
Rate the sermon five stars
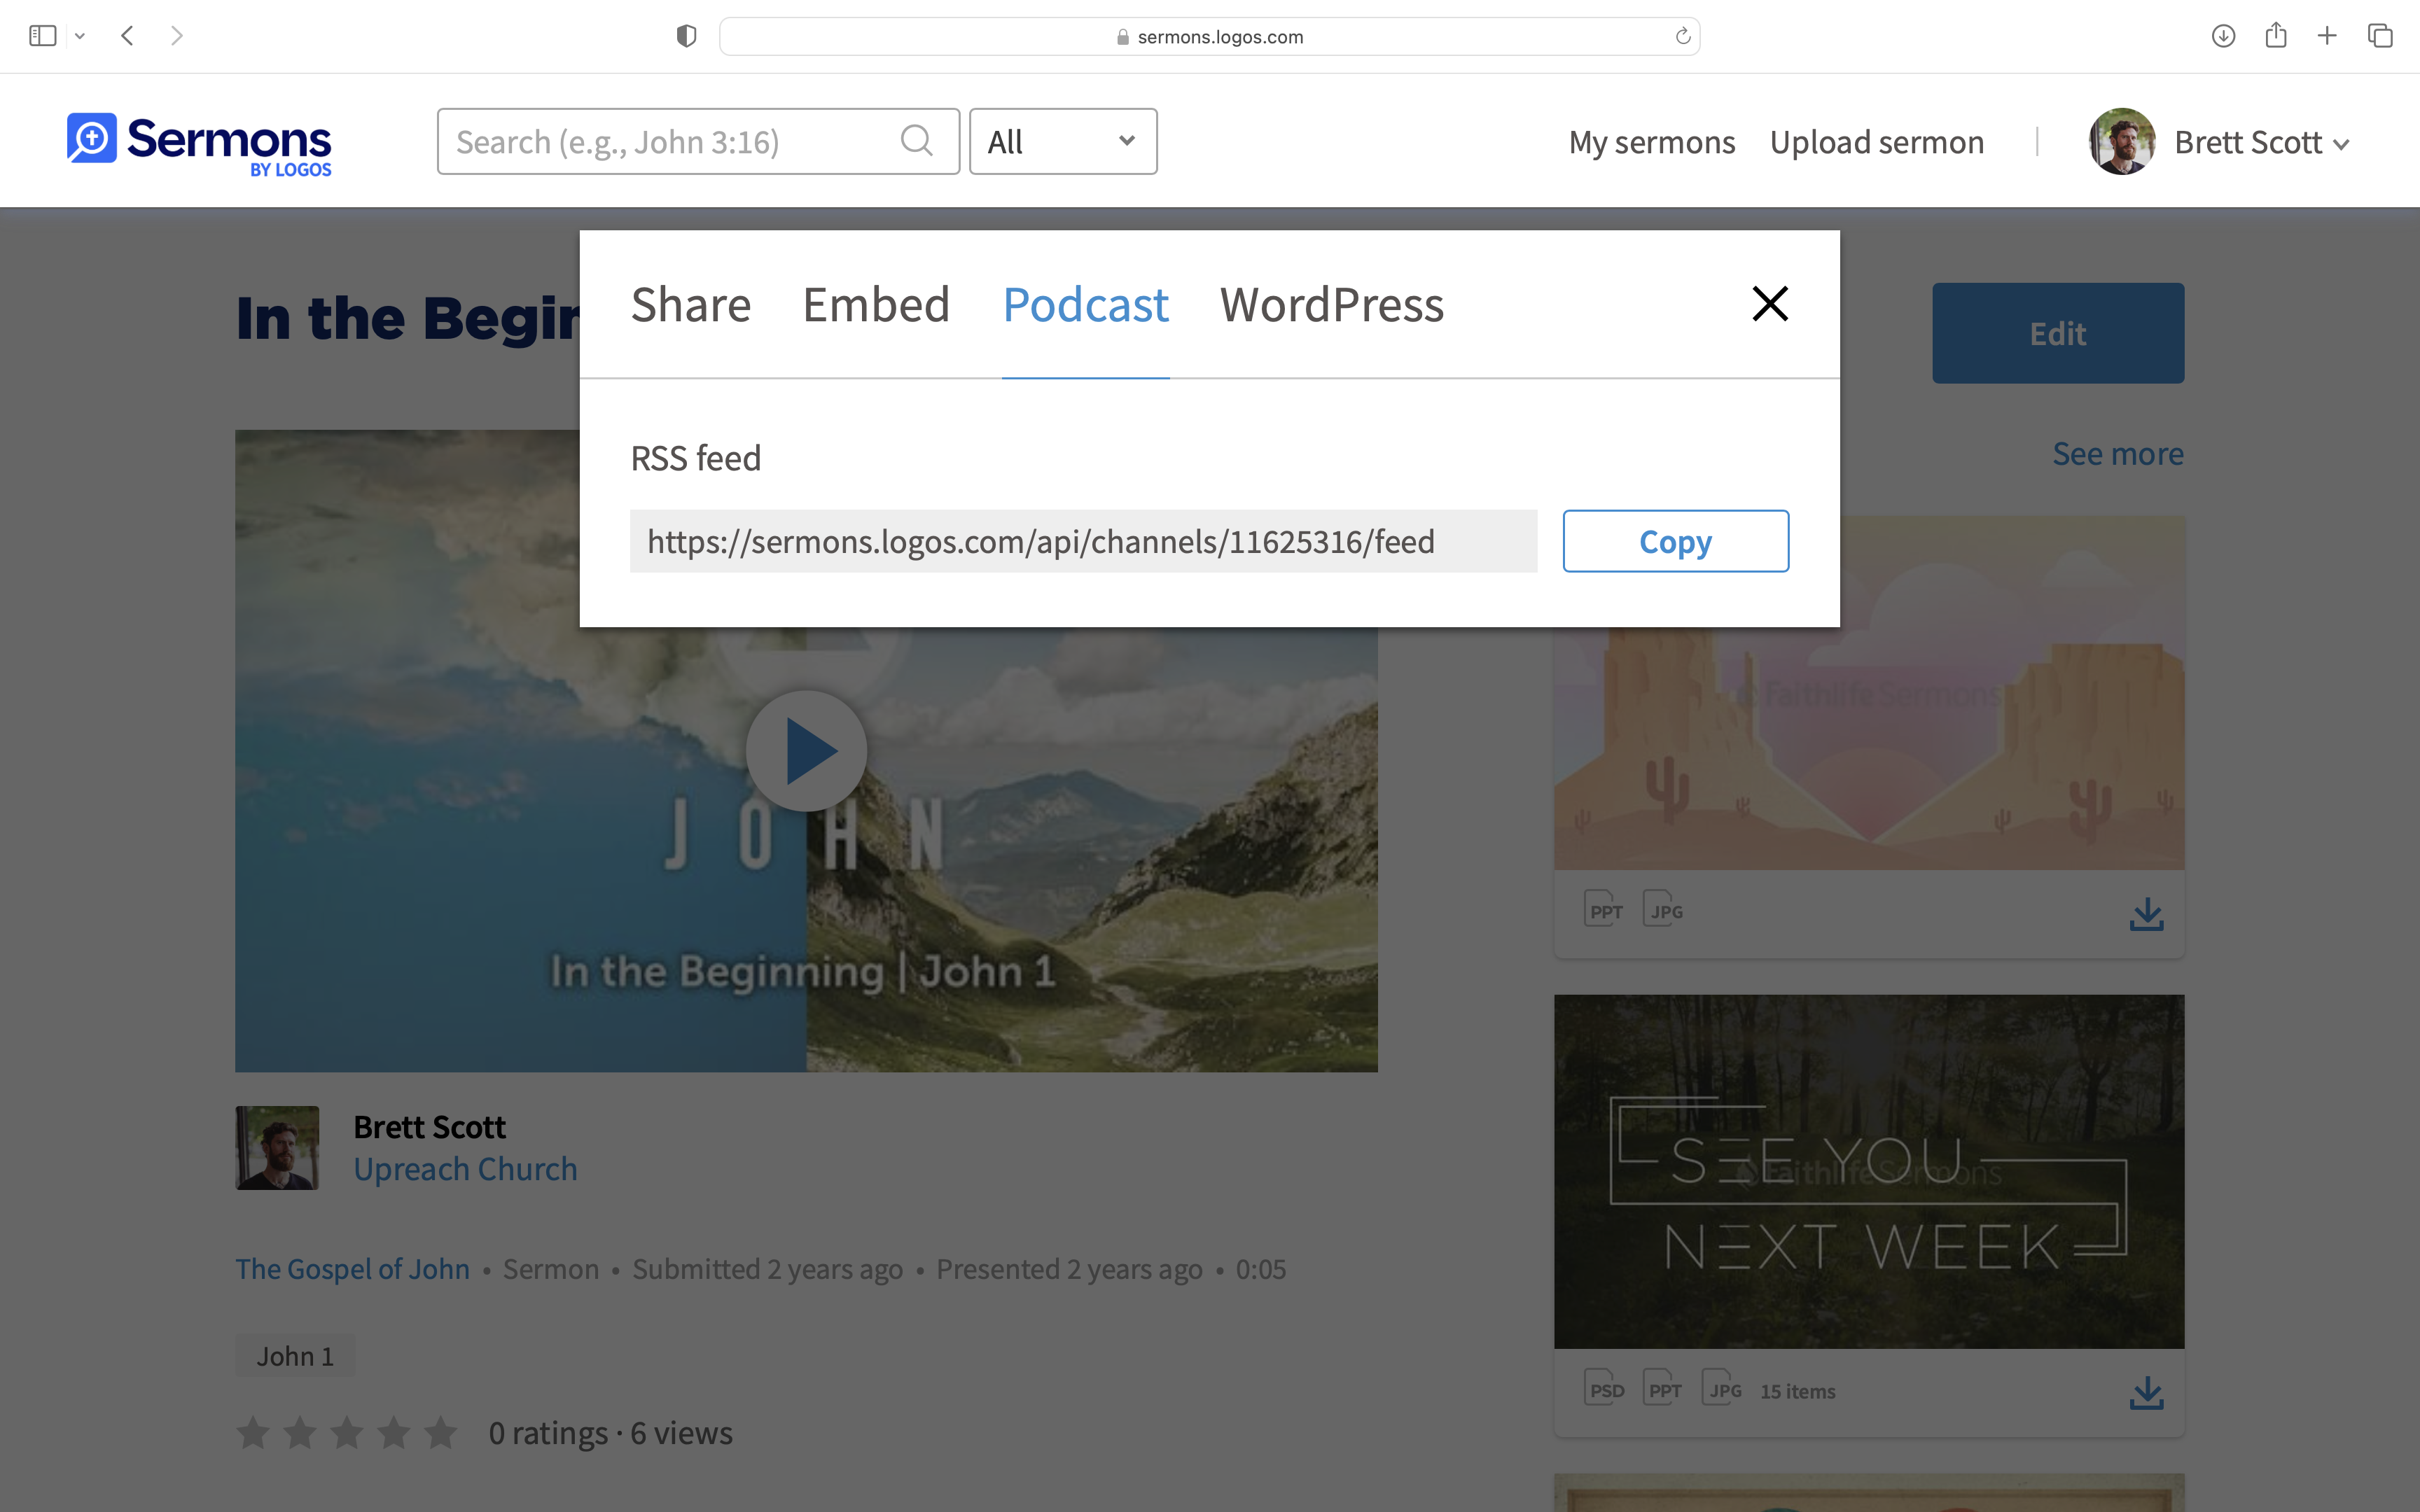point(440,1433)
